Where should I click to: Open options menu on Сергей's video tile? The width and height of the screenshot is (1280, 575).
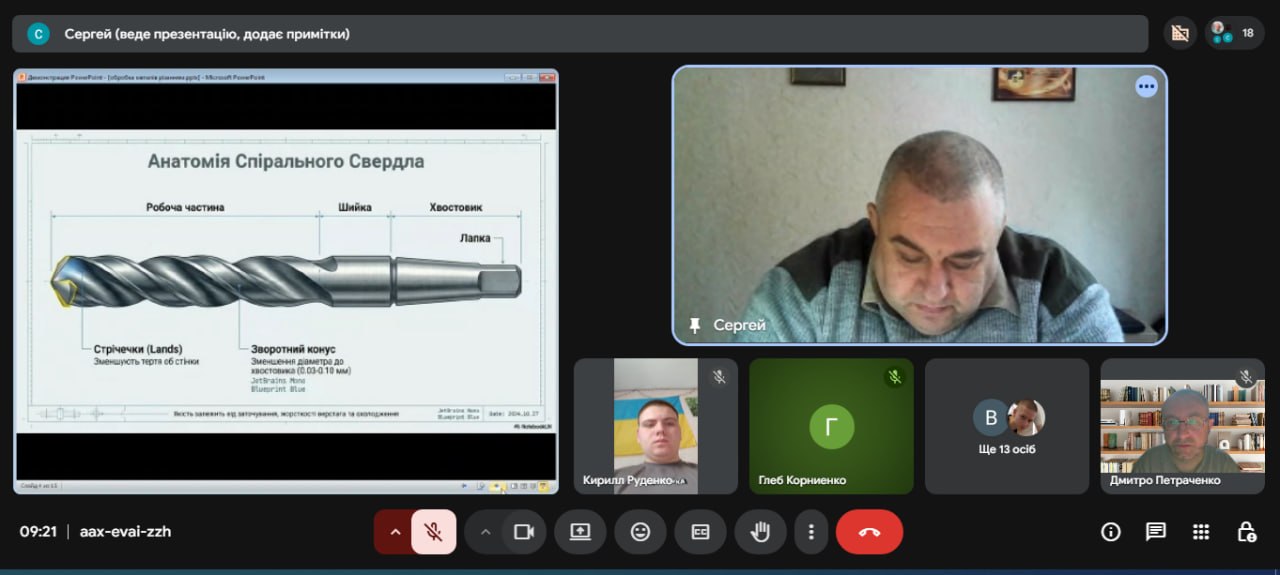(x=1146, y=87)
